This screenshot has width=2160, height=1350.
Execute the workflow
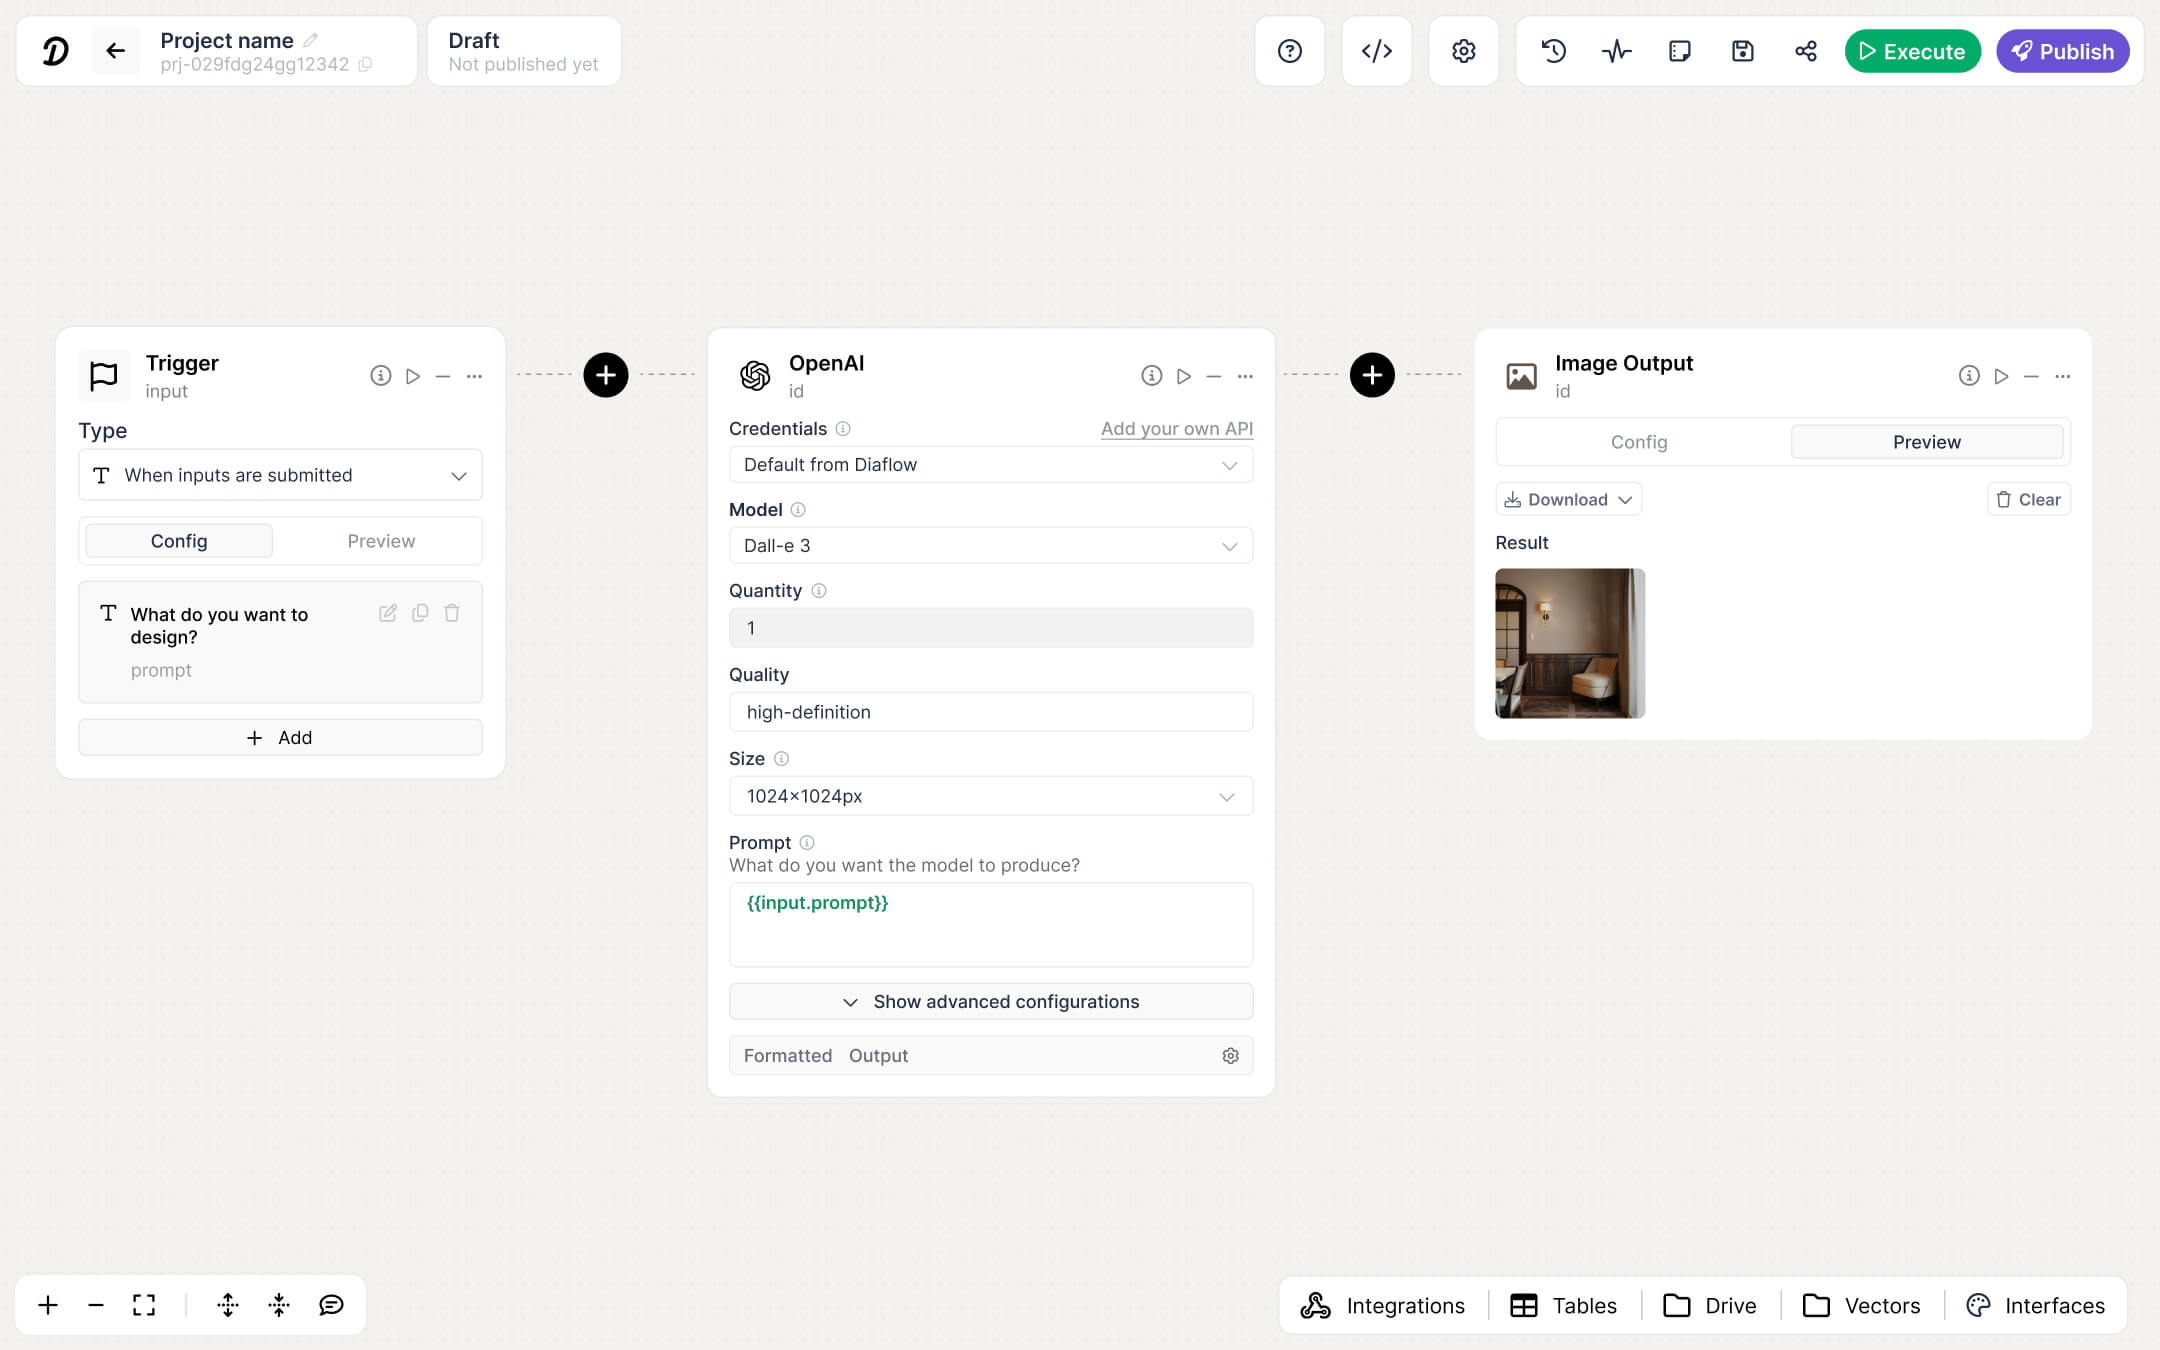tap(1911, 50)
